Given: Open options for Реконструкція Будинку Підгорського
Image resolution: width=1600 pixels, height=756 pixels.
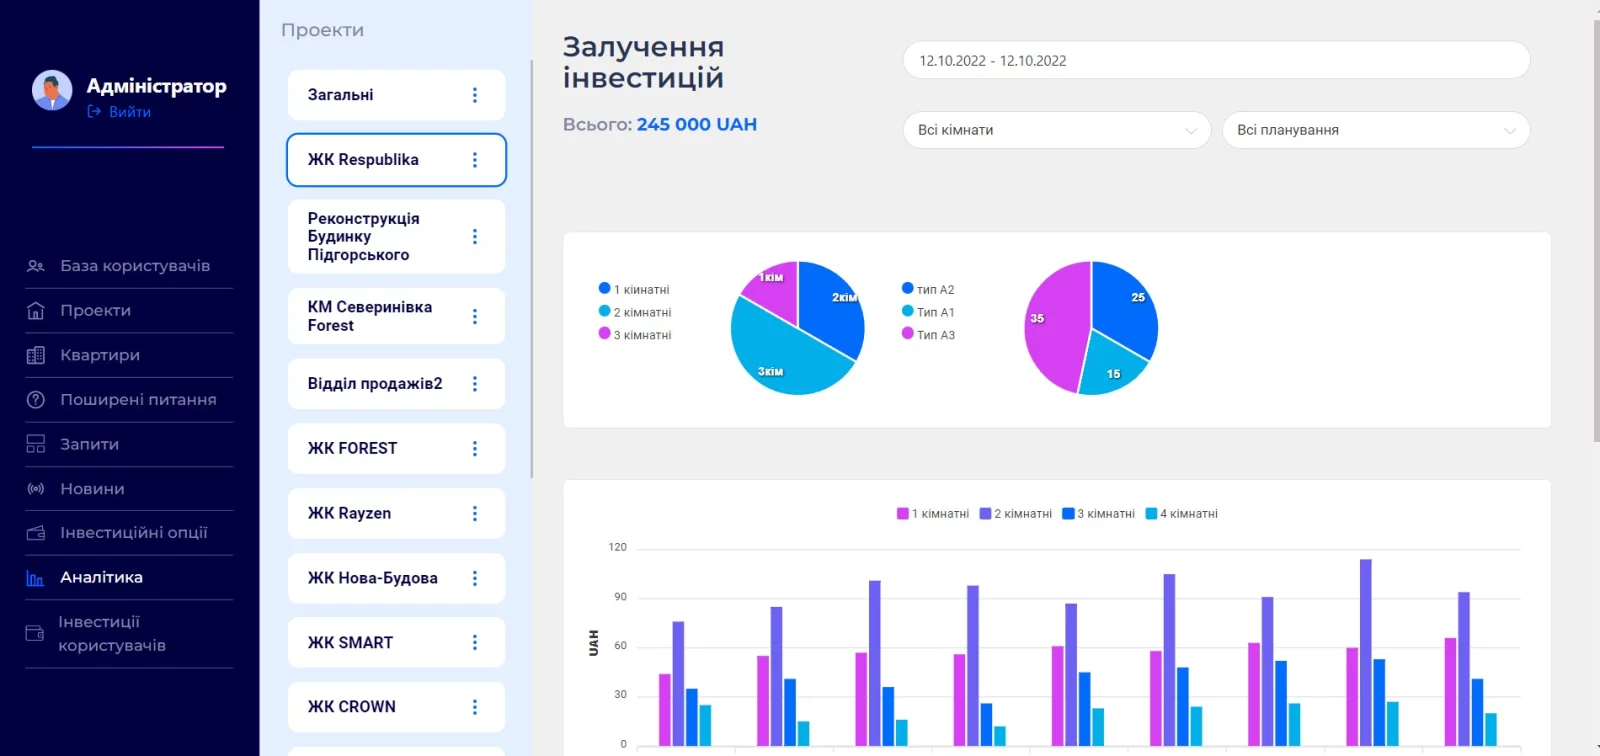Looking at the screenshot, I should pos(475,237).
